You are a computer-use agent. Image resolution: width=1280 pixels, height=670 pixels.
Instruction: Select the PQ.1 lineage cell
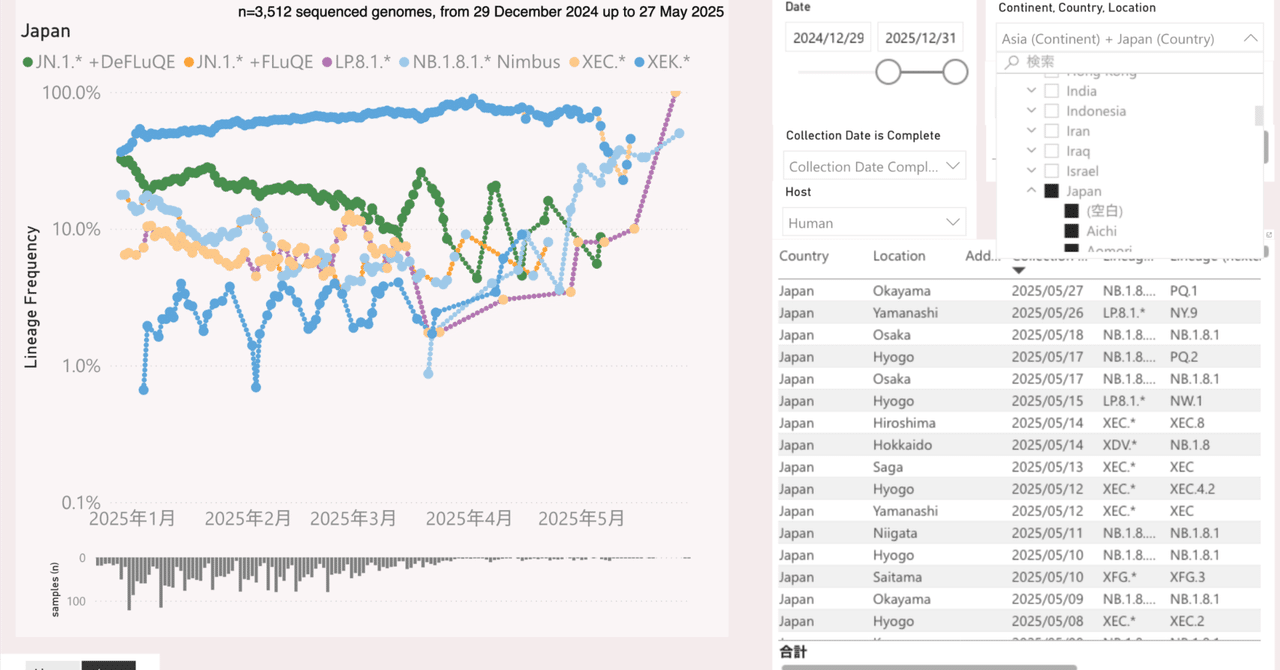click(1184, 291)
